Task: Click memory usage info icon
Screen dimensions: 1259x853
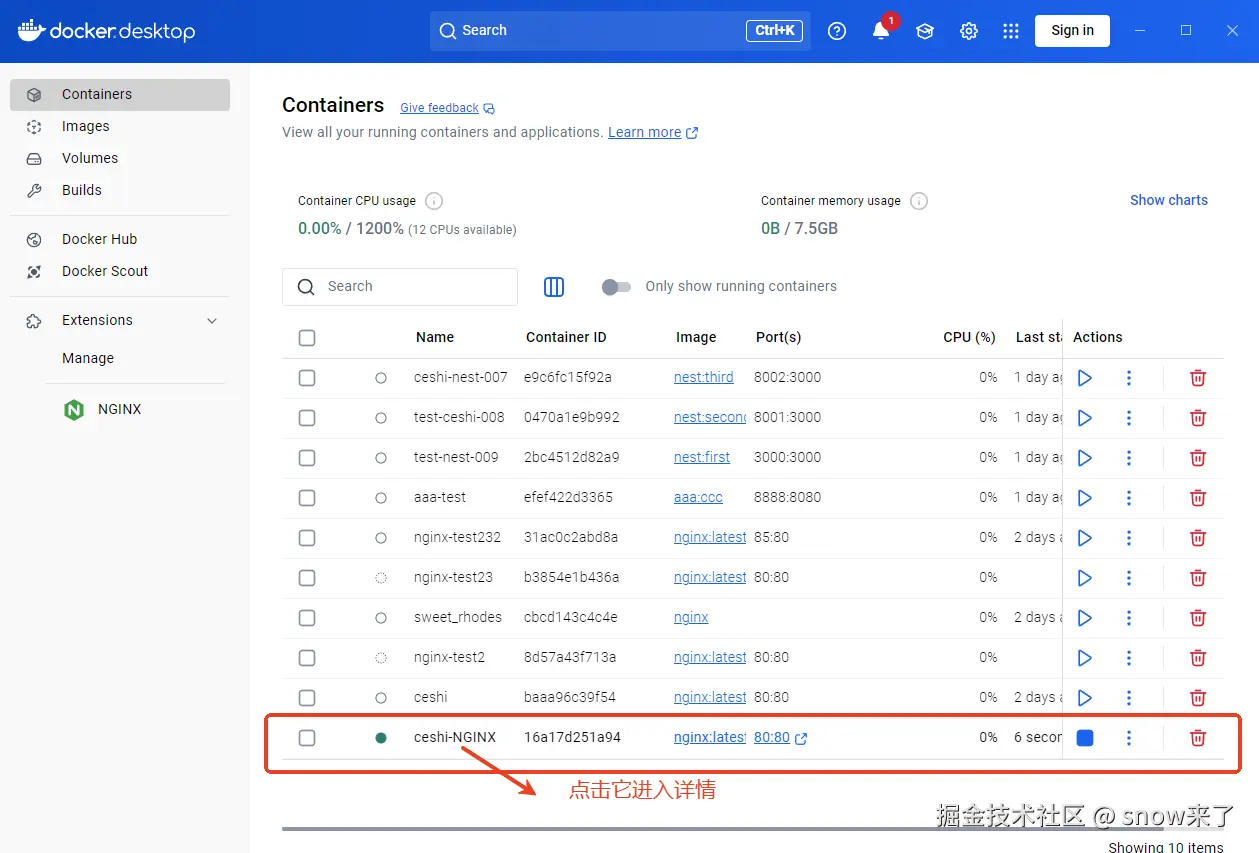Action: click(919, 201)
